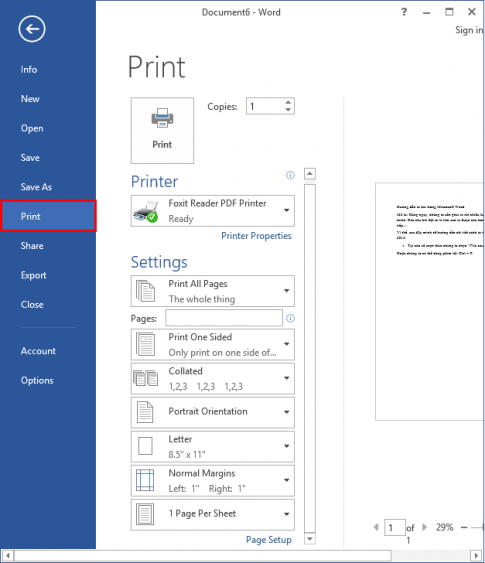Increase copies with the up spinner arrow

click(288, 102)
